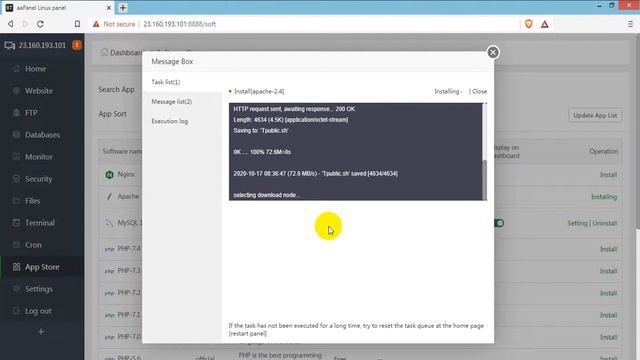This screenshot has width=640, height=360.
Task: Open Setting for MySQL
Action: [x=577, y=223]
